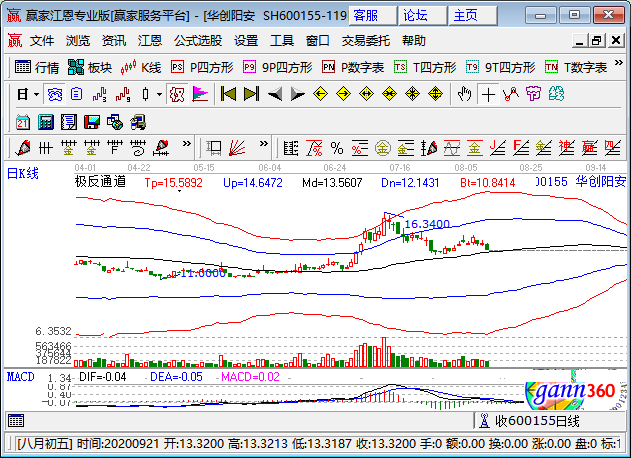Click the network computer icon
Screen dimensions: 631x458
(138, 122)
